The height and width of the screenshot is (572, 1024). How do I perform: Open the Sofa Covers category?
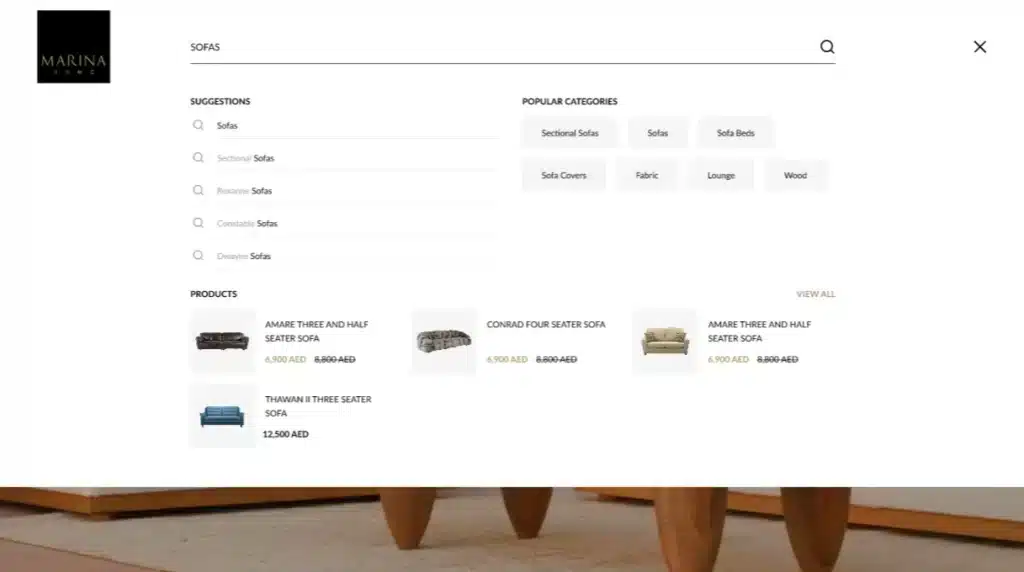point(564,175)
